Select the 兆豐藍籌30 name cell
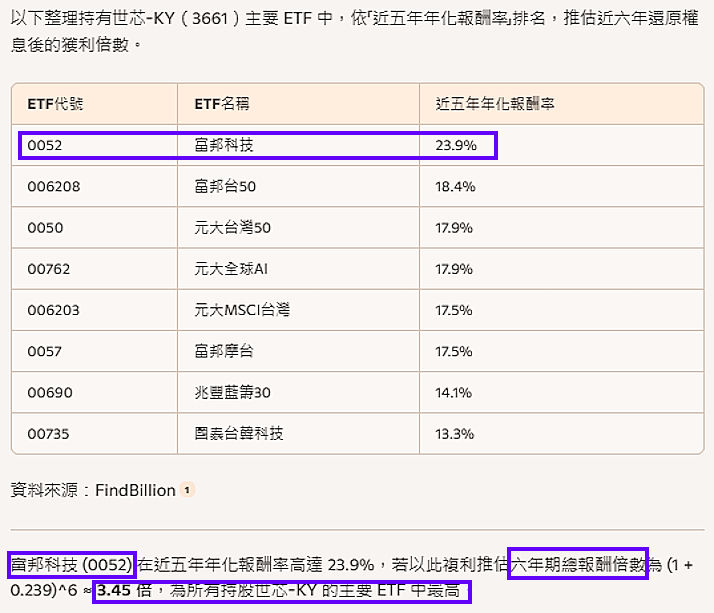The height and width of the screenshot is (613, 714). tap(298, 393)
